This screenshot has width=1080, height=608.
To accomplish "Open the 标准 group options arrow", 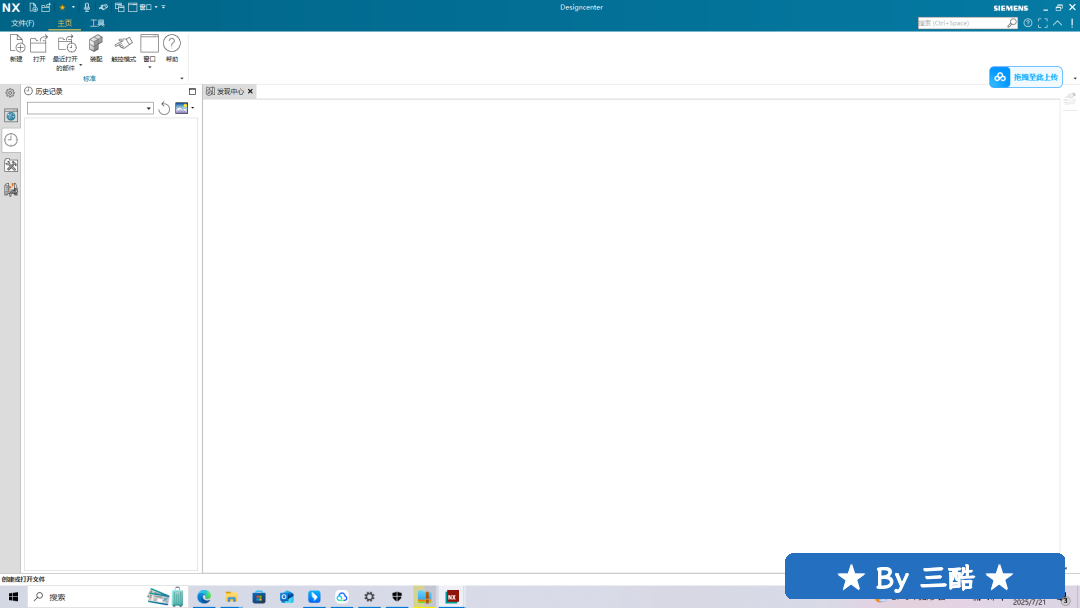I will (182, 78).
